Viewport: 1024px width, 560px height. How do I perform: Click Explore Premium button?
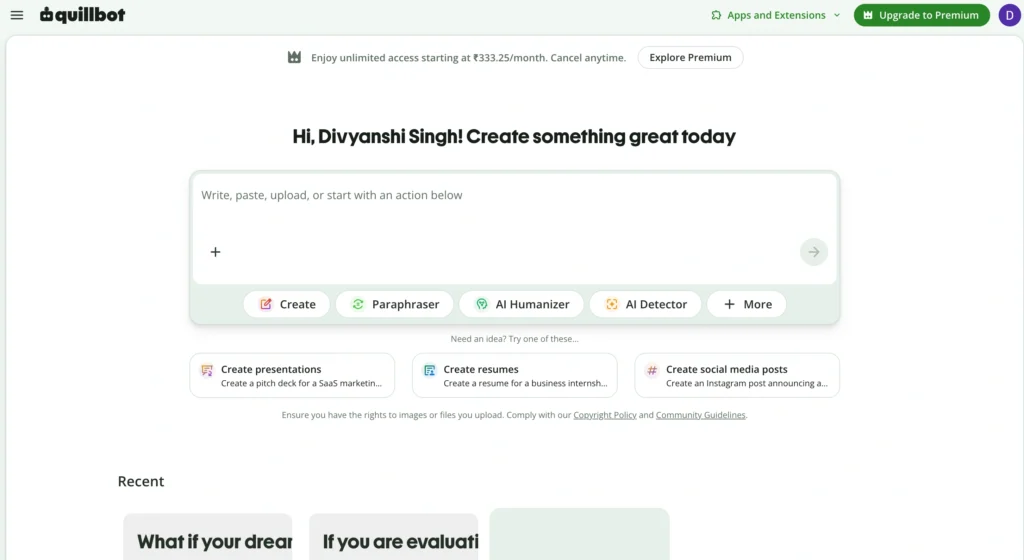(690, 57)
